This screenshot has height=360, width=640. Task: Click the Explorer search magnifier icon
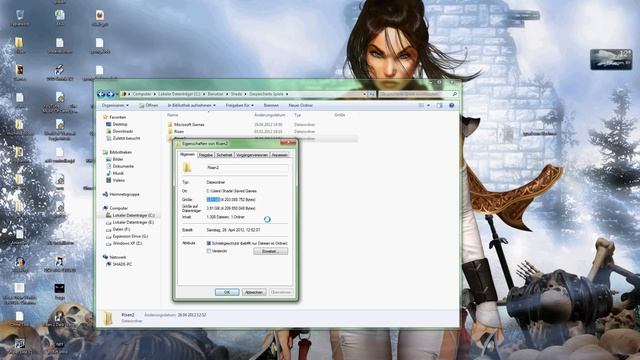tap(455, 94)
